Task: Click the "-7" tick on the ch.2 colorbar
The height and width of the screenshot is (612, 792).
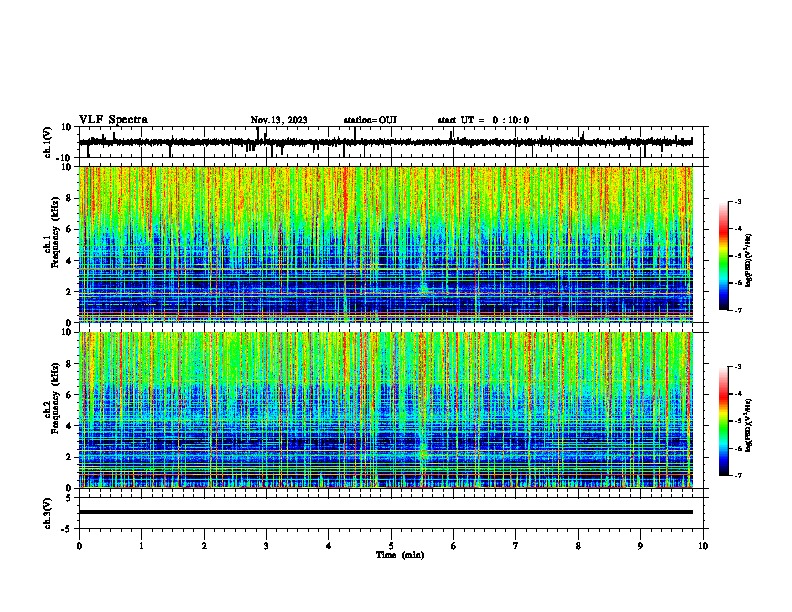Action: [738, 476]
